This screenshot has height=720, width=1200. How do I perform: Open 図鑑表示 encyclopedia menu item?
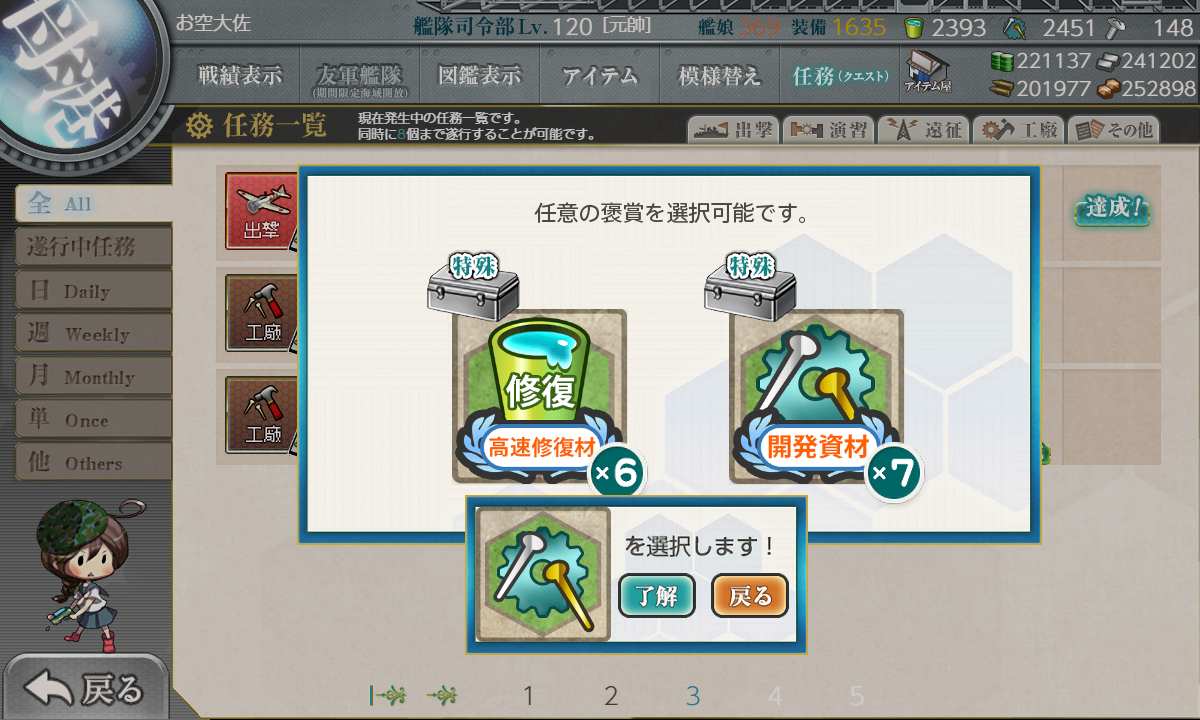480,75
